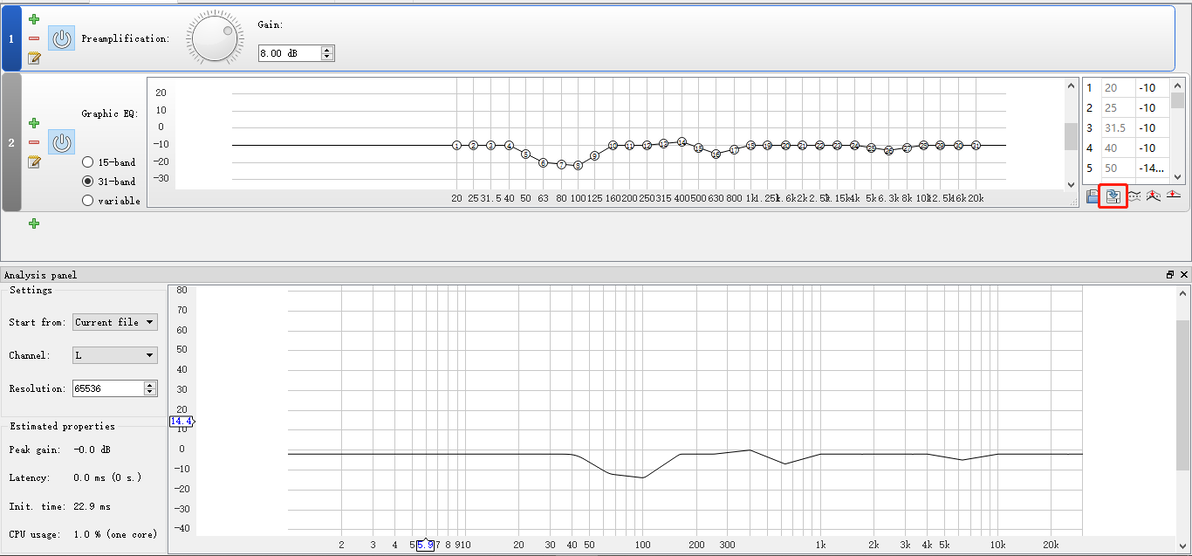Add a filter below the Graphic EQ row
Screen dimensions: 1192x556
click(34, 223)
